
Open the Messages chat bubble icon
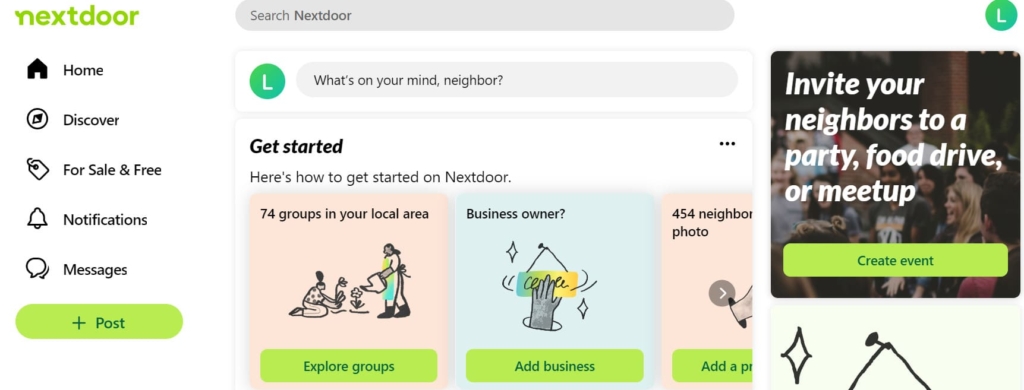(x=37, y=269)
